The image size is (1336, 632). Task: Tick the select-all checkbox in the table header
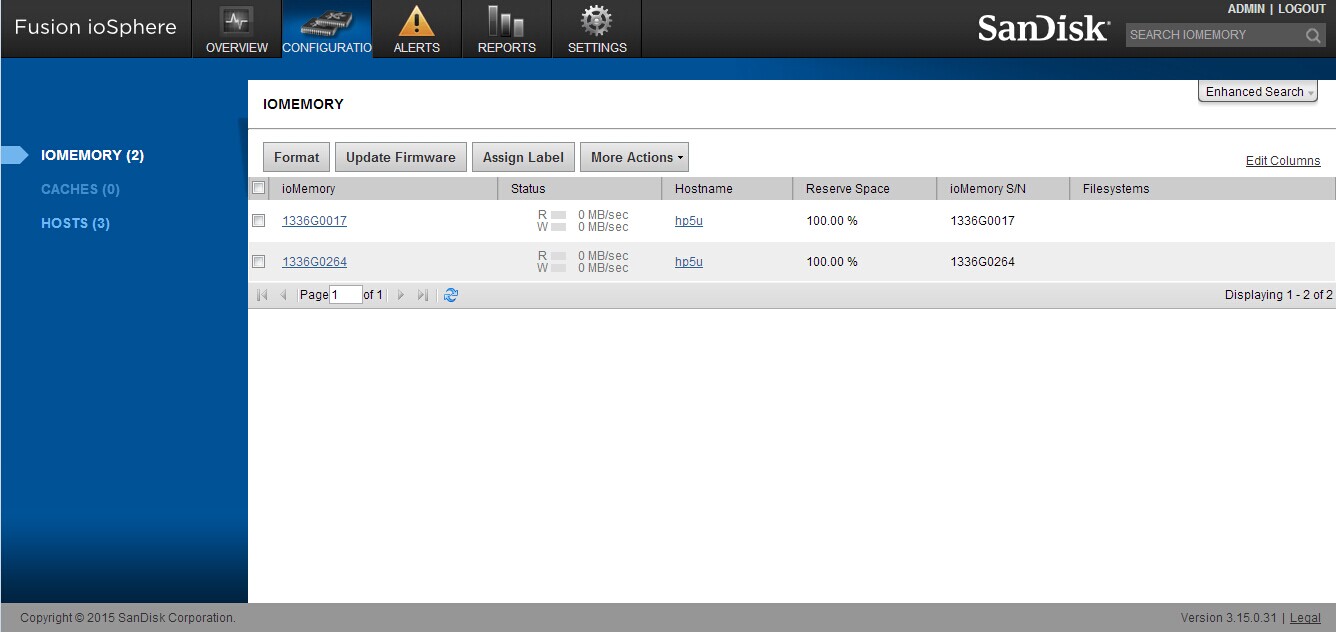[x=259, y=188]
